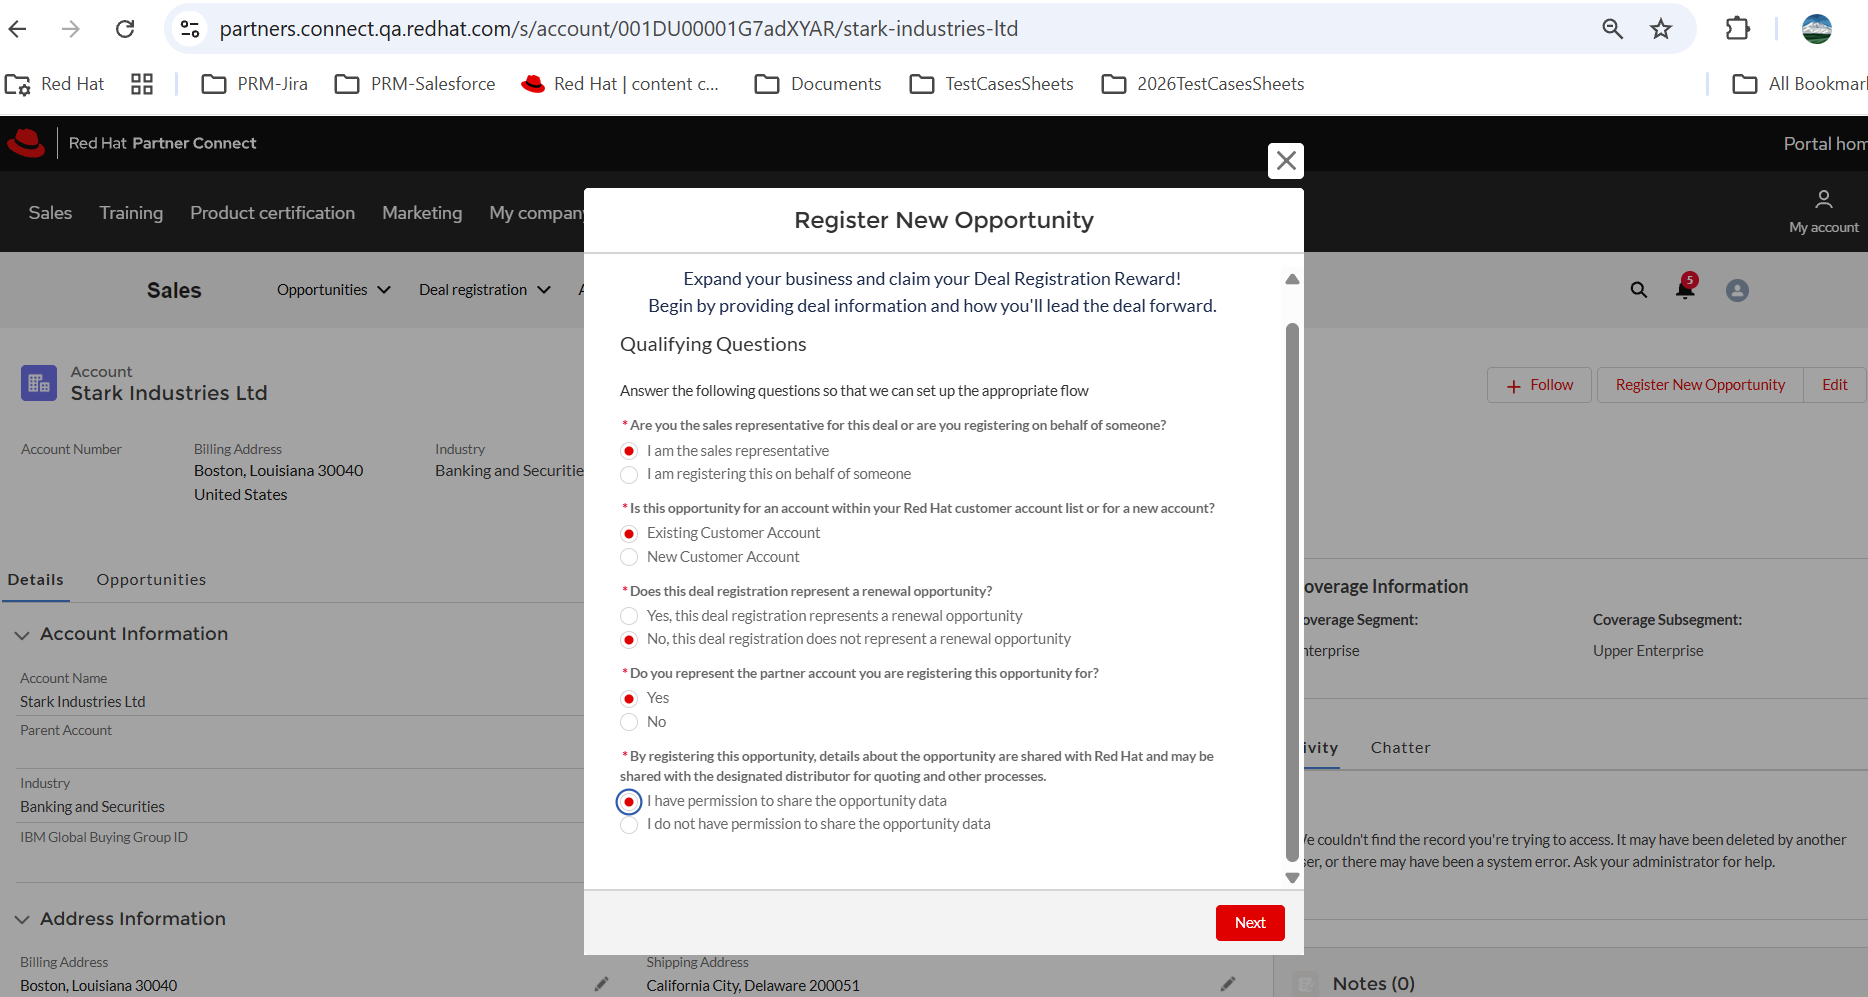Collapse the Account Information section
1868x997 pixels.
tap(22, 634)
